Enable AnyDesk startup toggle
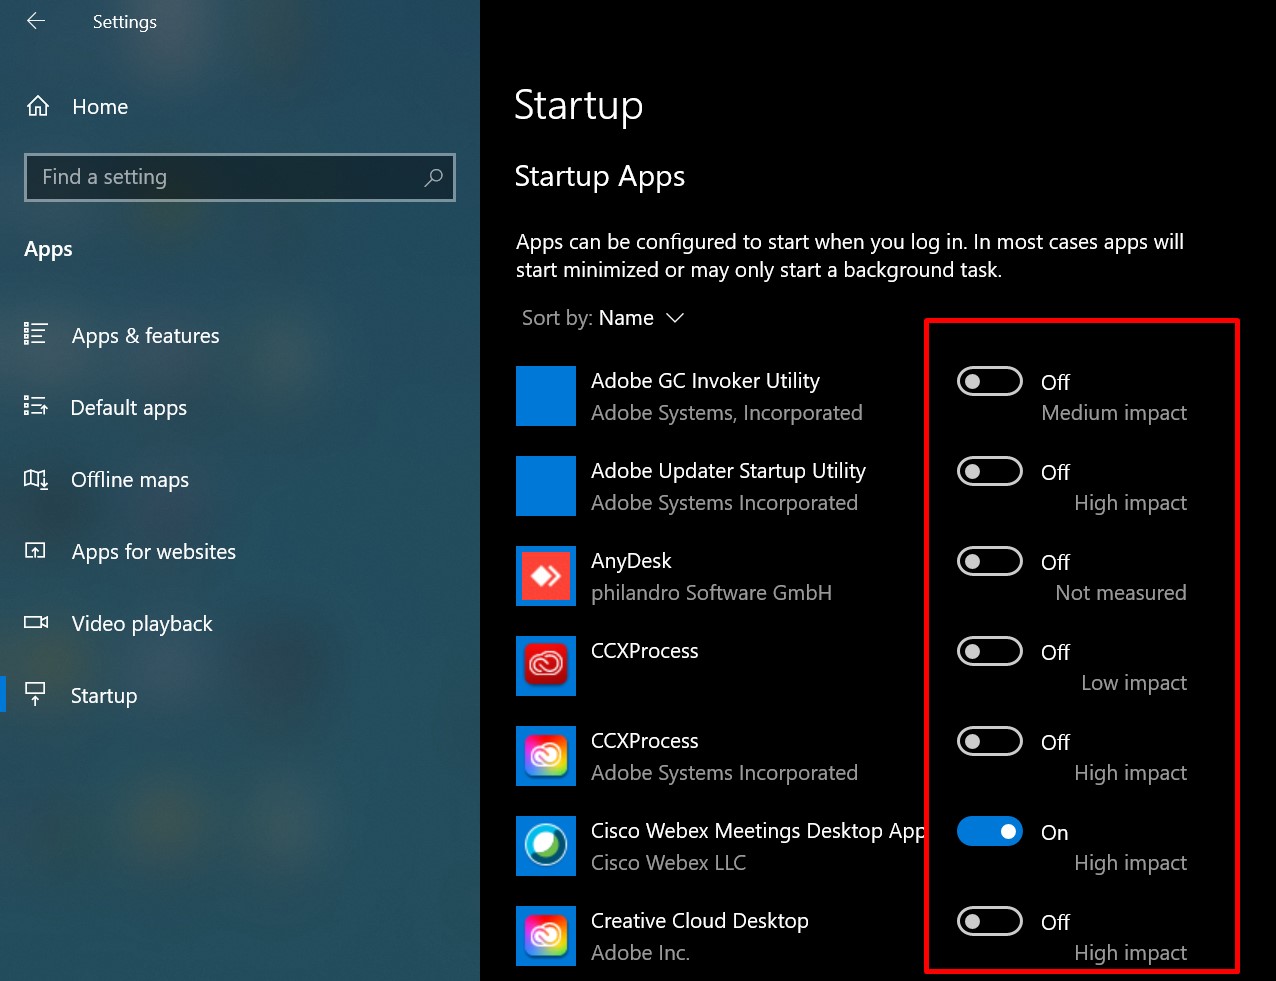Viewport: 1276px width, 981px height. pyautogui.click(x=990, y=561)
